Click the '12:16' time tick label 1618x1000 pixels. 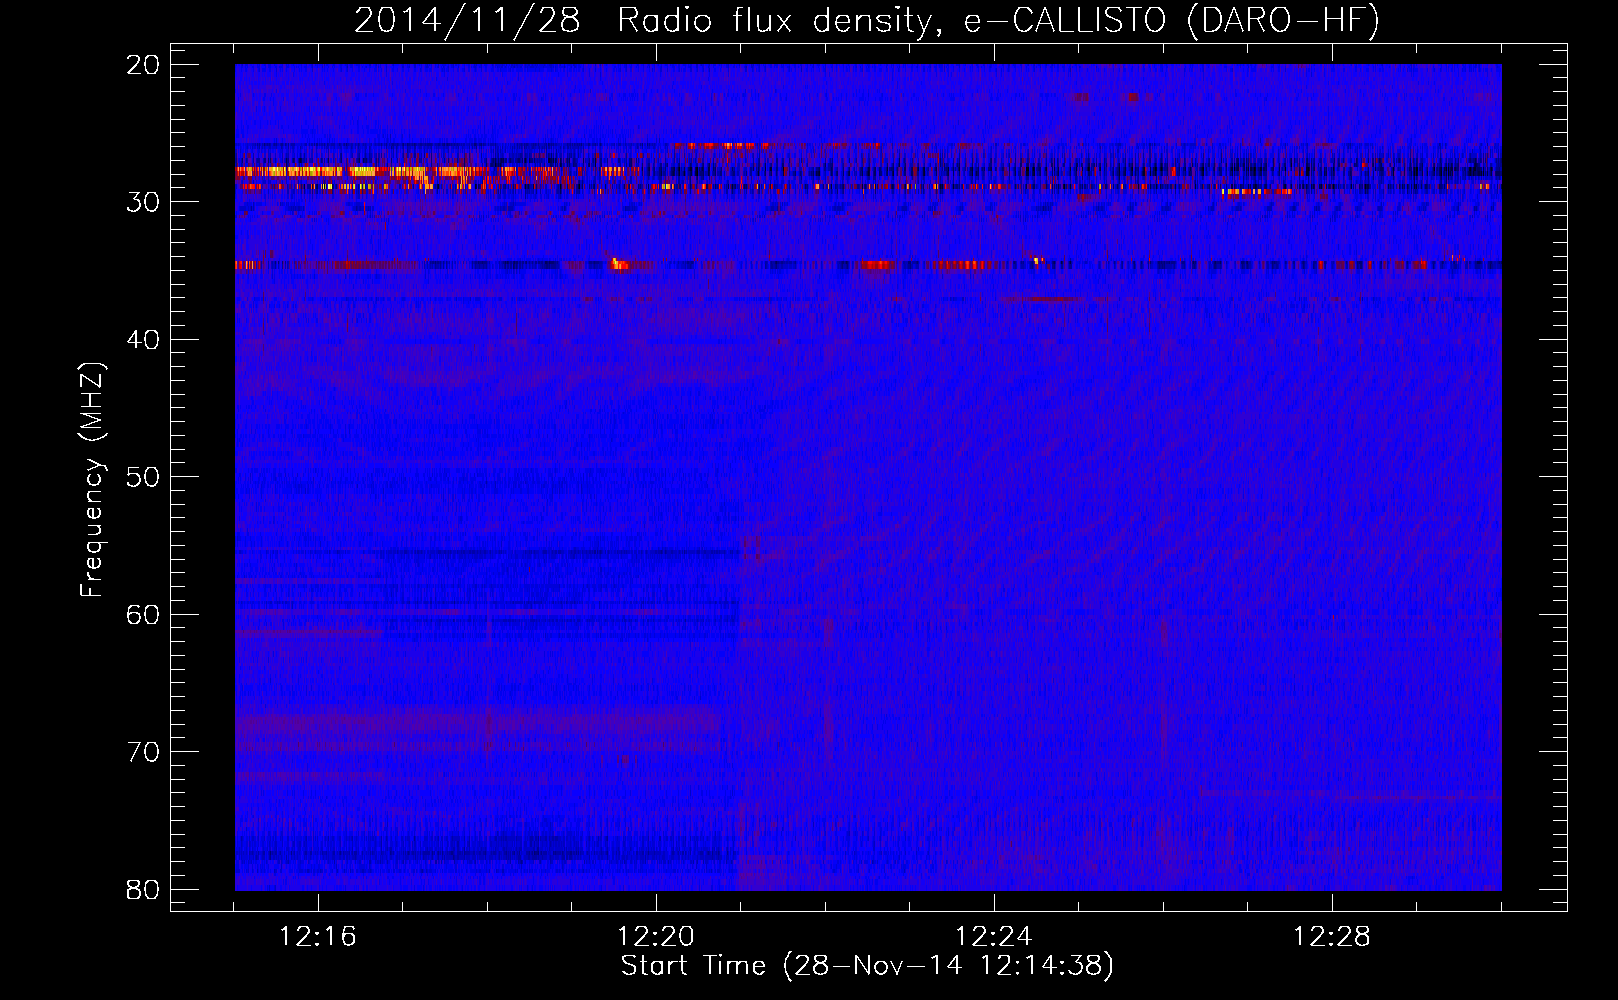[318, 937]
